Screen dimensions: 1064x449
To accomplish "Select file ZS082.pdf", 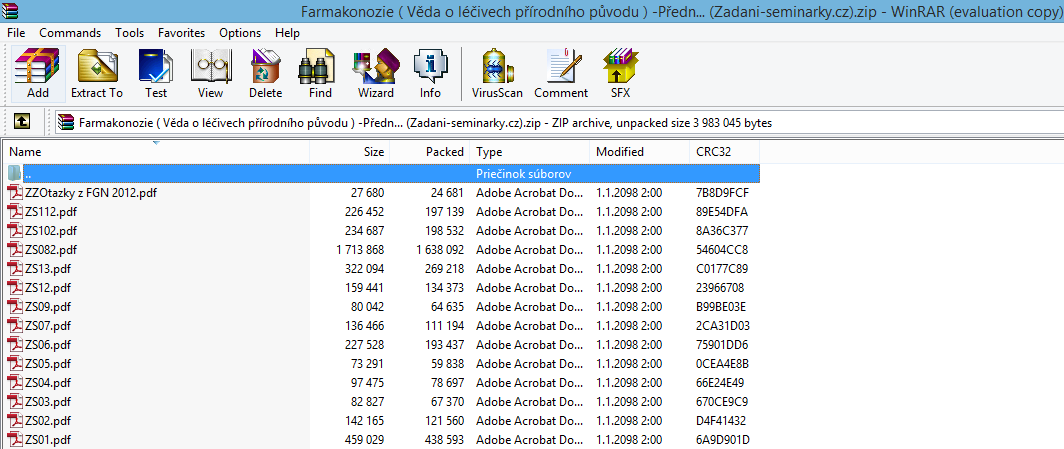I will tap(52, 250).
